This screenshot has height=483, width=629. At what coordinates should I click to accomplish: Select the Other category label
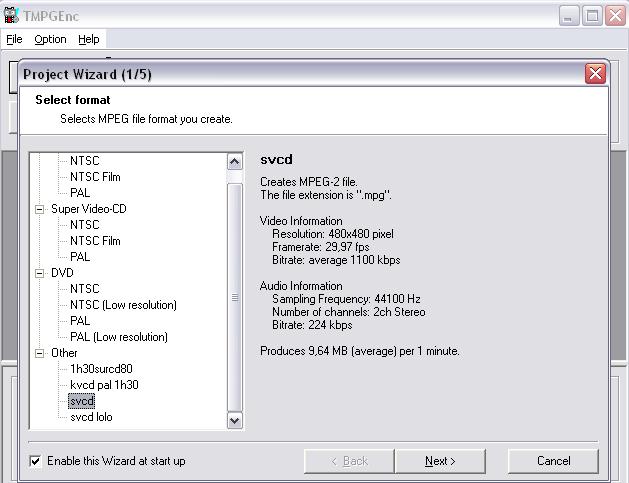(x=64, y=353)
